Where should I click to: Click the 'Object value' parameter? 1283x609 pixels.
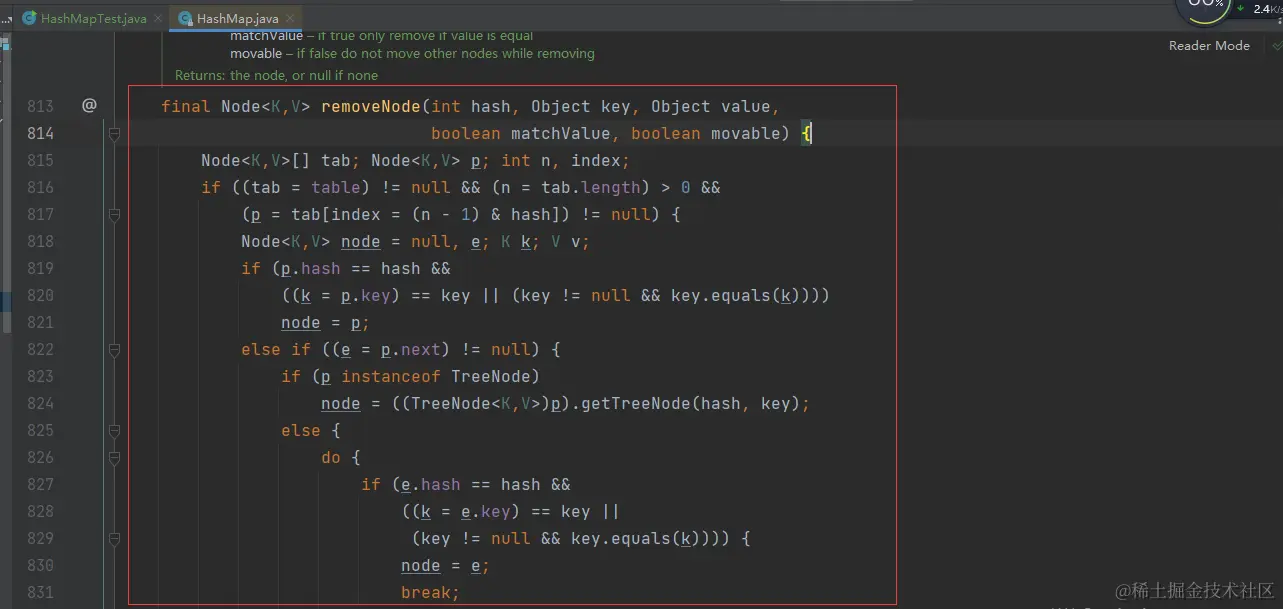point(710,106)
